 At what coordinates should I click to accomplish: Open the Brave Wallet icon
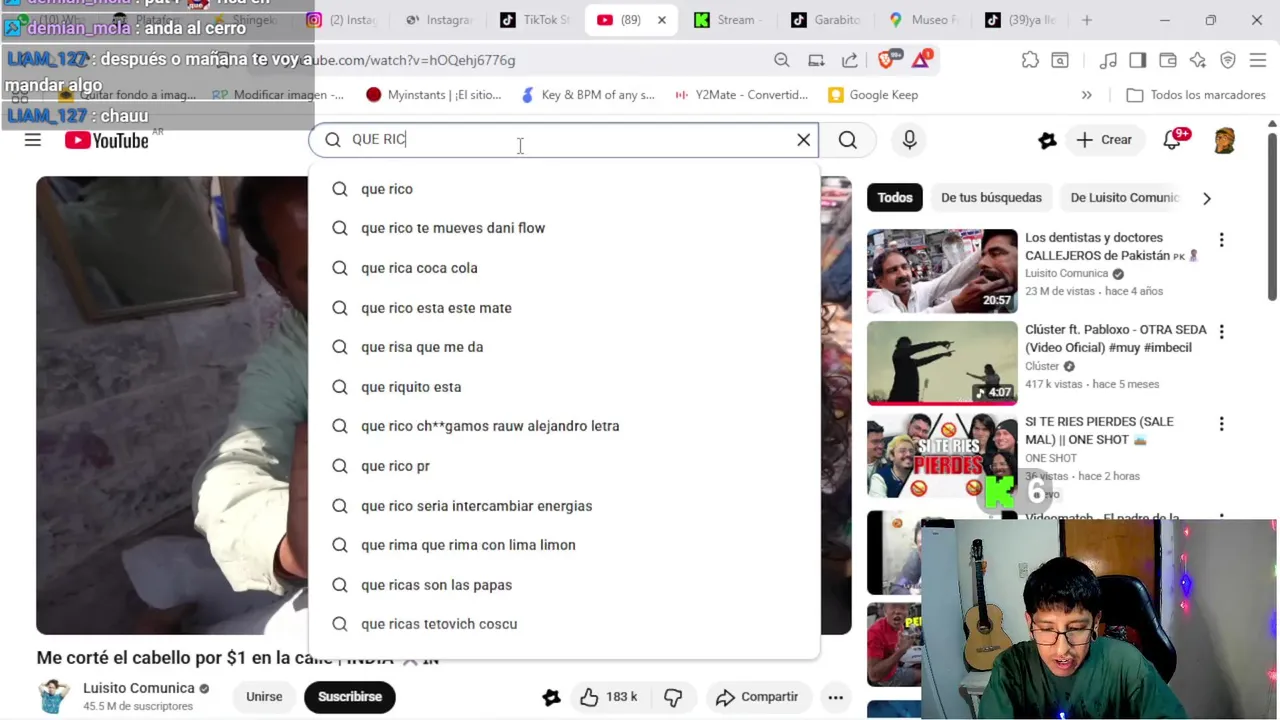tap(1168, 60)
